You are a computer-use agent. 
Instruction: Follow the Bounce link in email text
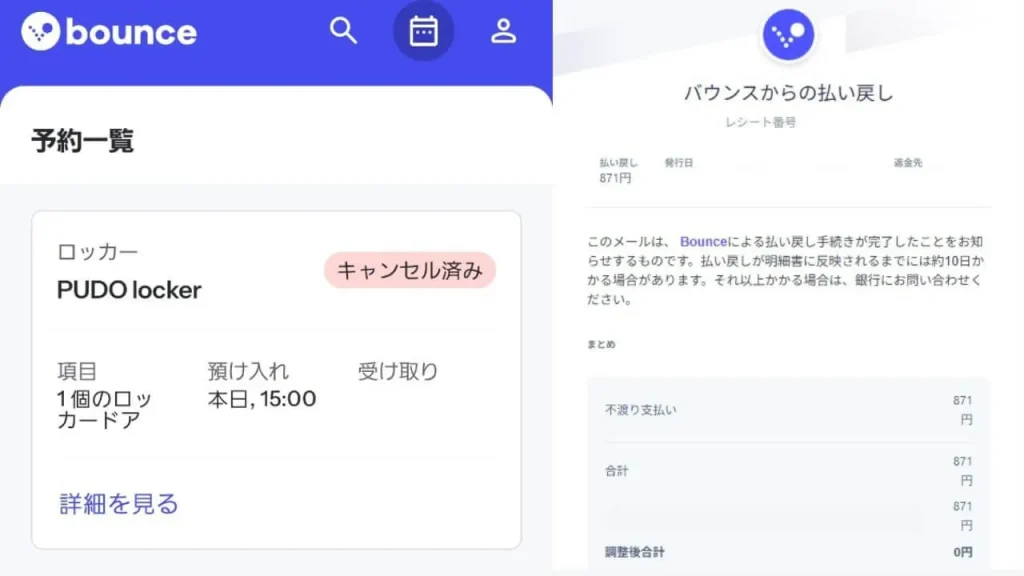point(703,242)
